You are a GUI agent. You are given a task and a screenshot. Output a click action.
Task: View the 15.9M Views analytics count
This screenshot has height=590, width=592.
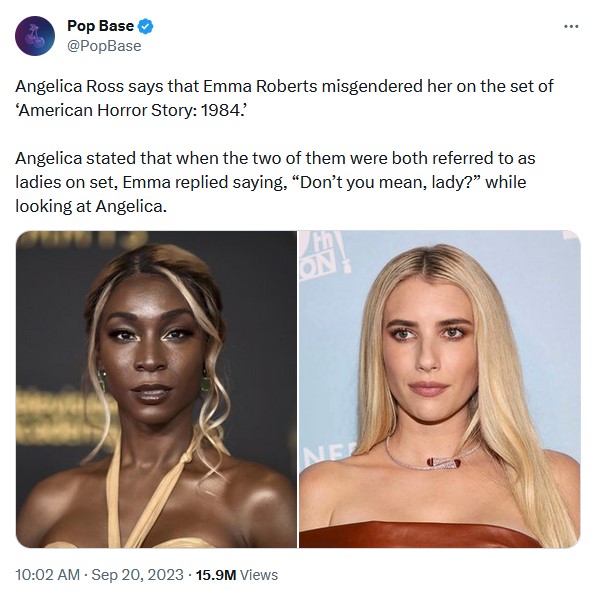click(x=237, y=575)
